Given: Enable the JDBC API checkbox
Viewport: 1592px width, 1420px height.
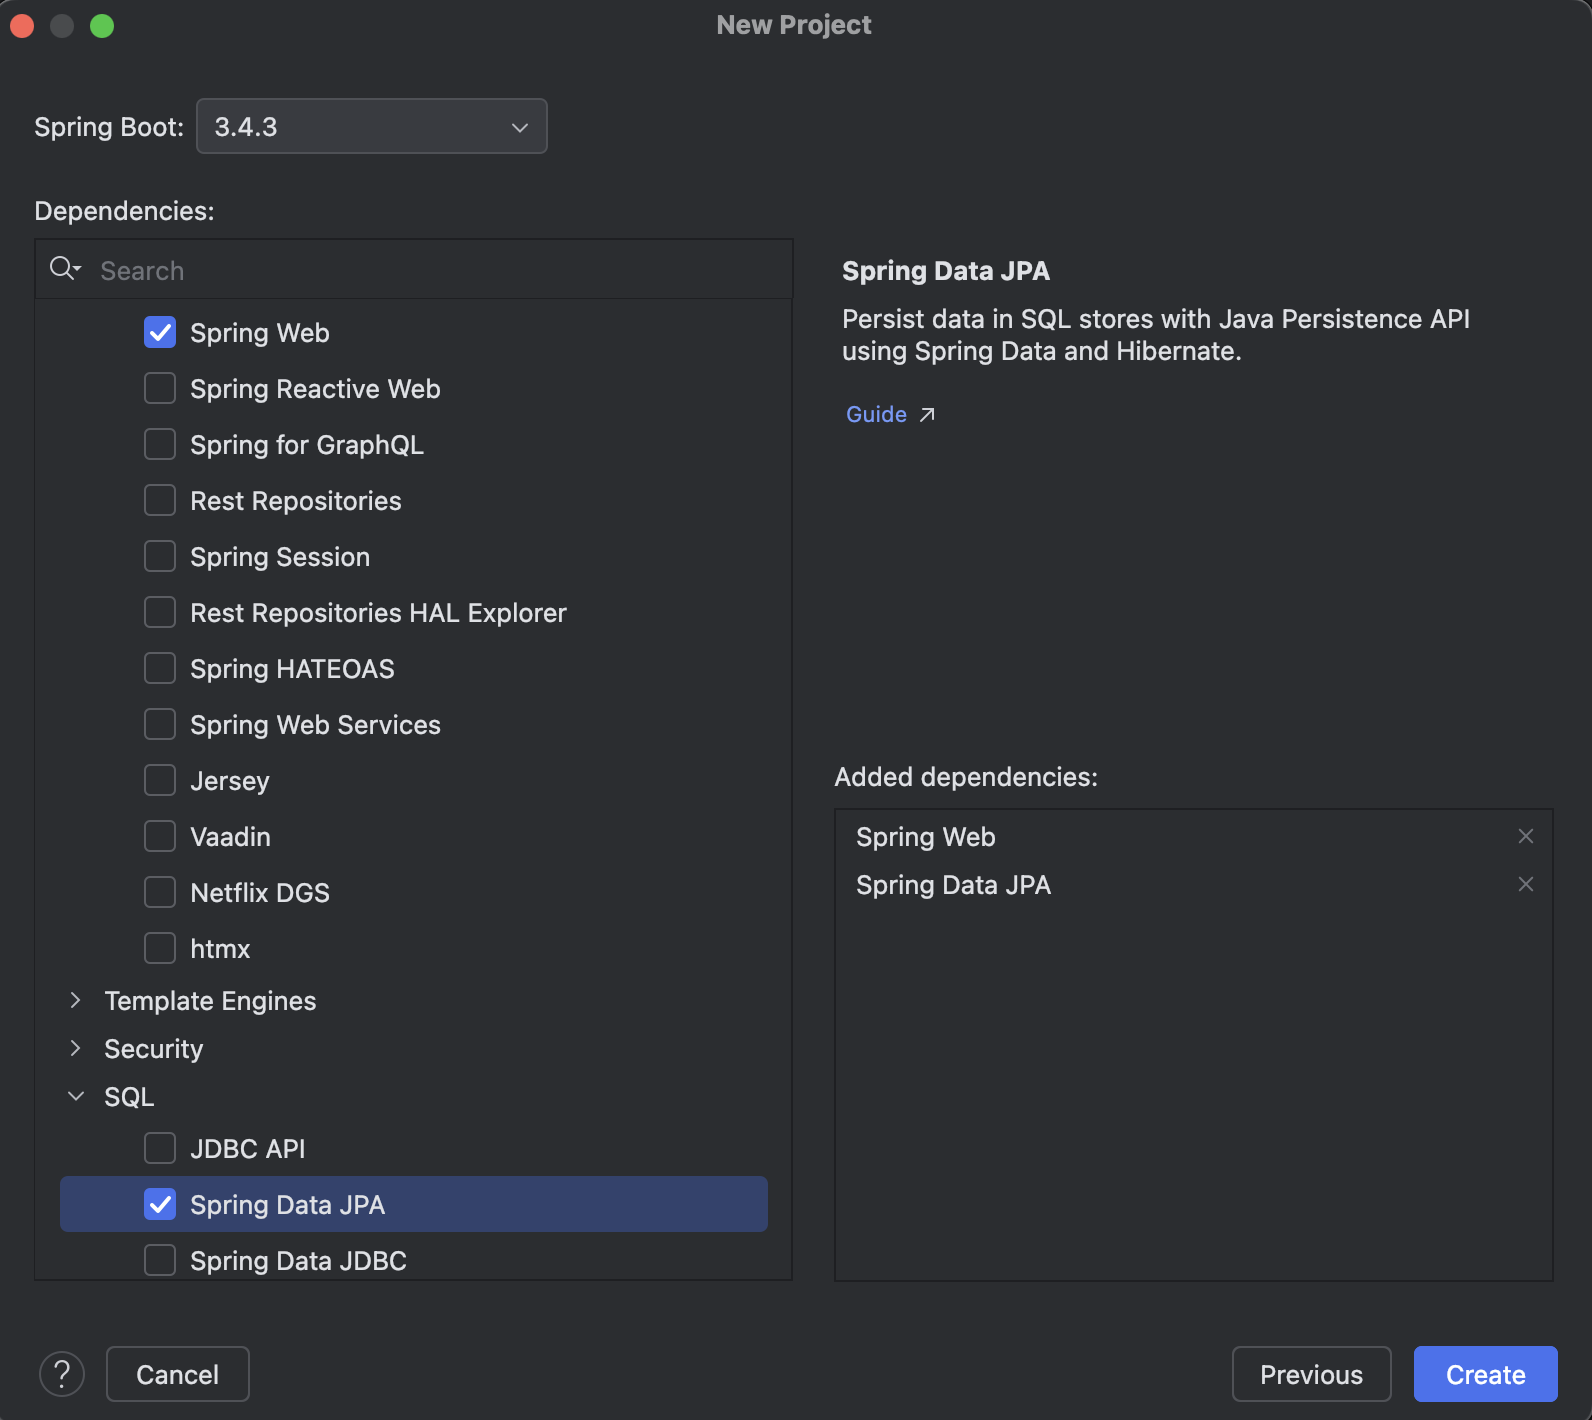Looking at the screenshot, I should click(160, 1148).
